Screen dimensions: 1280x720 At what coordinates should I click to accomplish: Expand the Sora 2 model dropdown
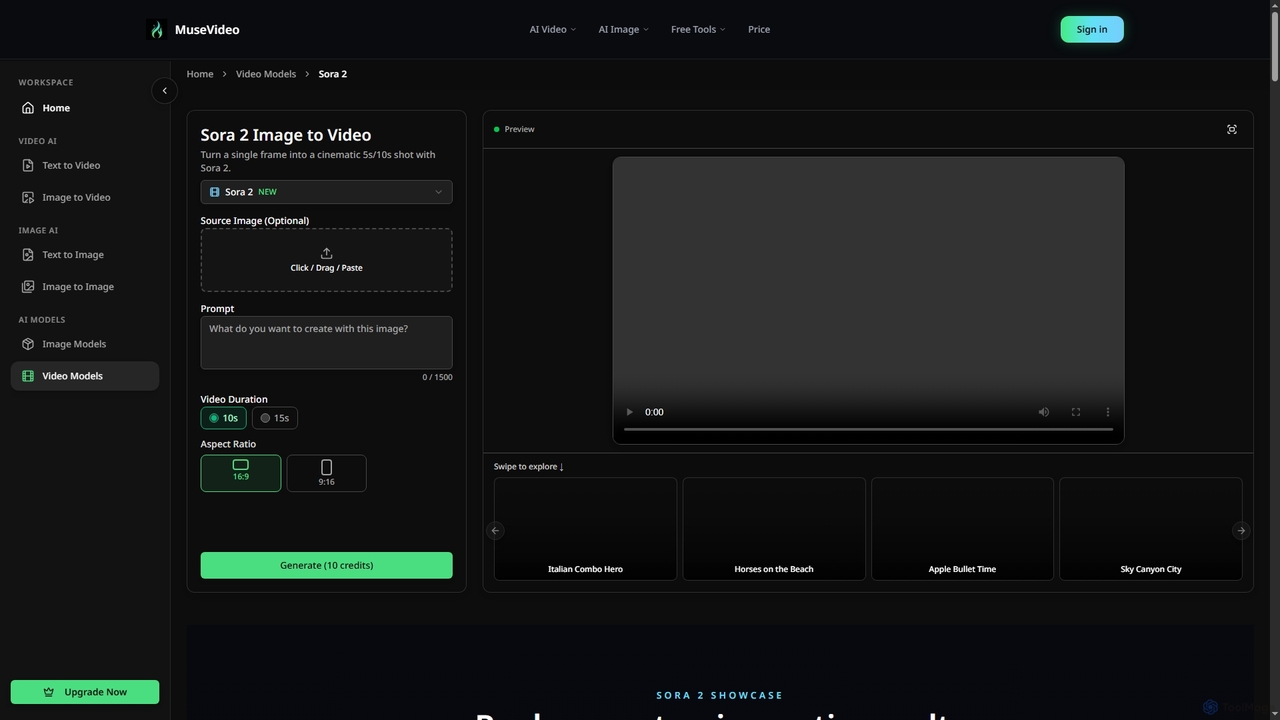pyautogui.click(x=326, y=192)
